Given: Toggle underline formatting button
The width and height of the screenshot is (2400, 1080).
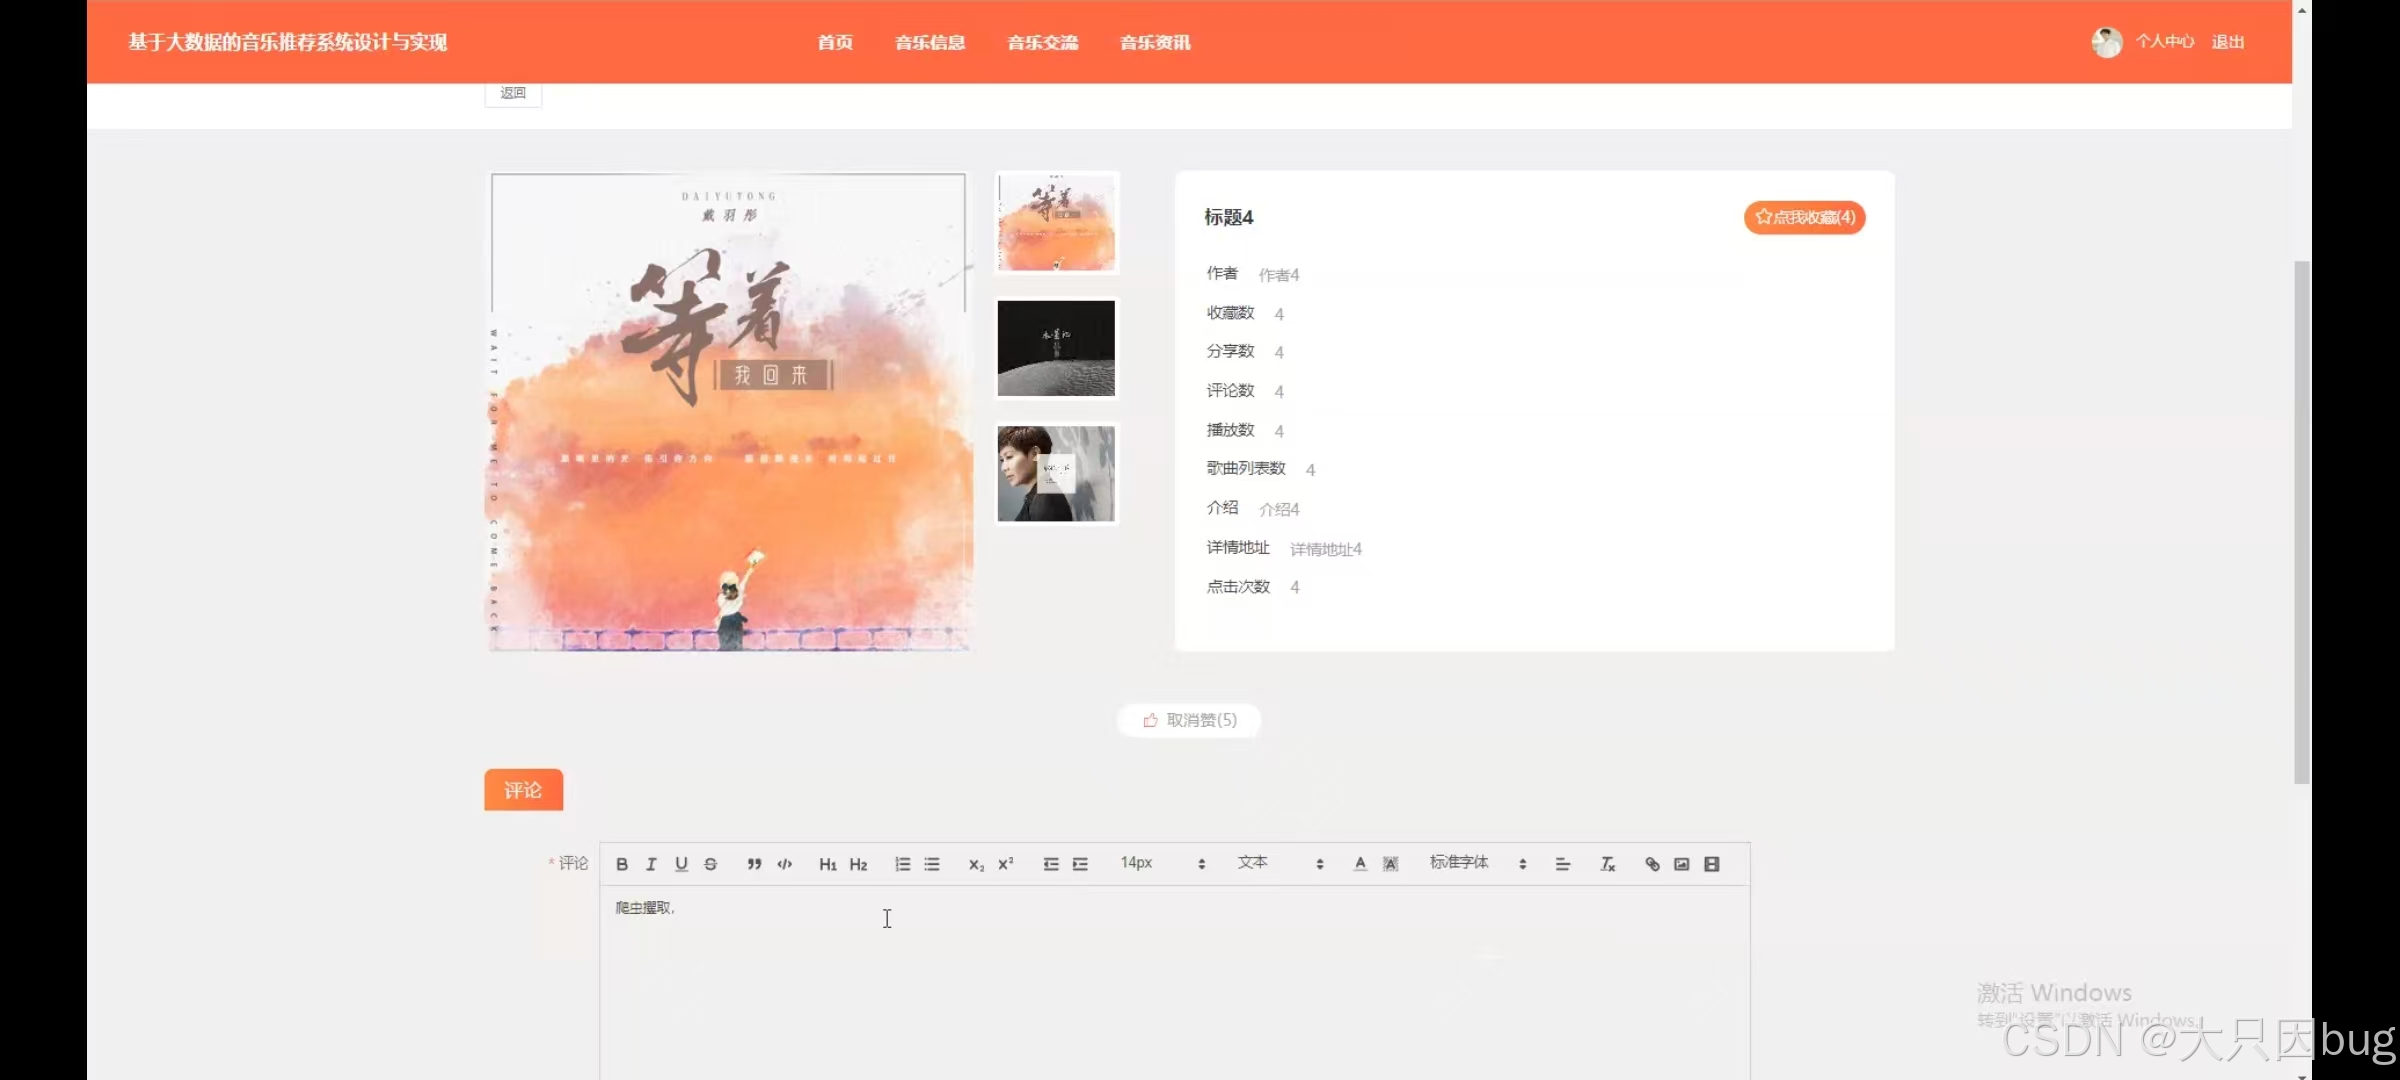Looking at the screenshot, I should click(x=681, y=864).
